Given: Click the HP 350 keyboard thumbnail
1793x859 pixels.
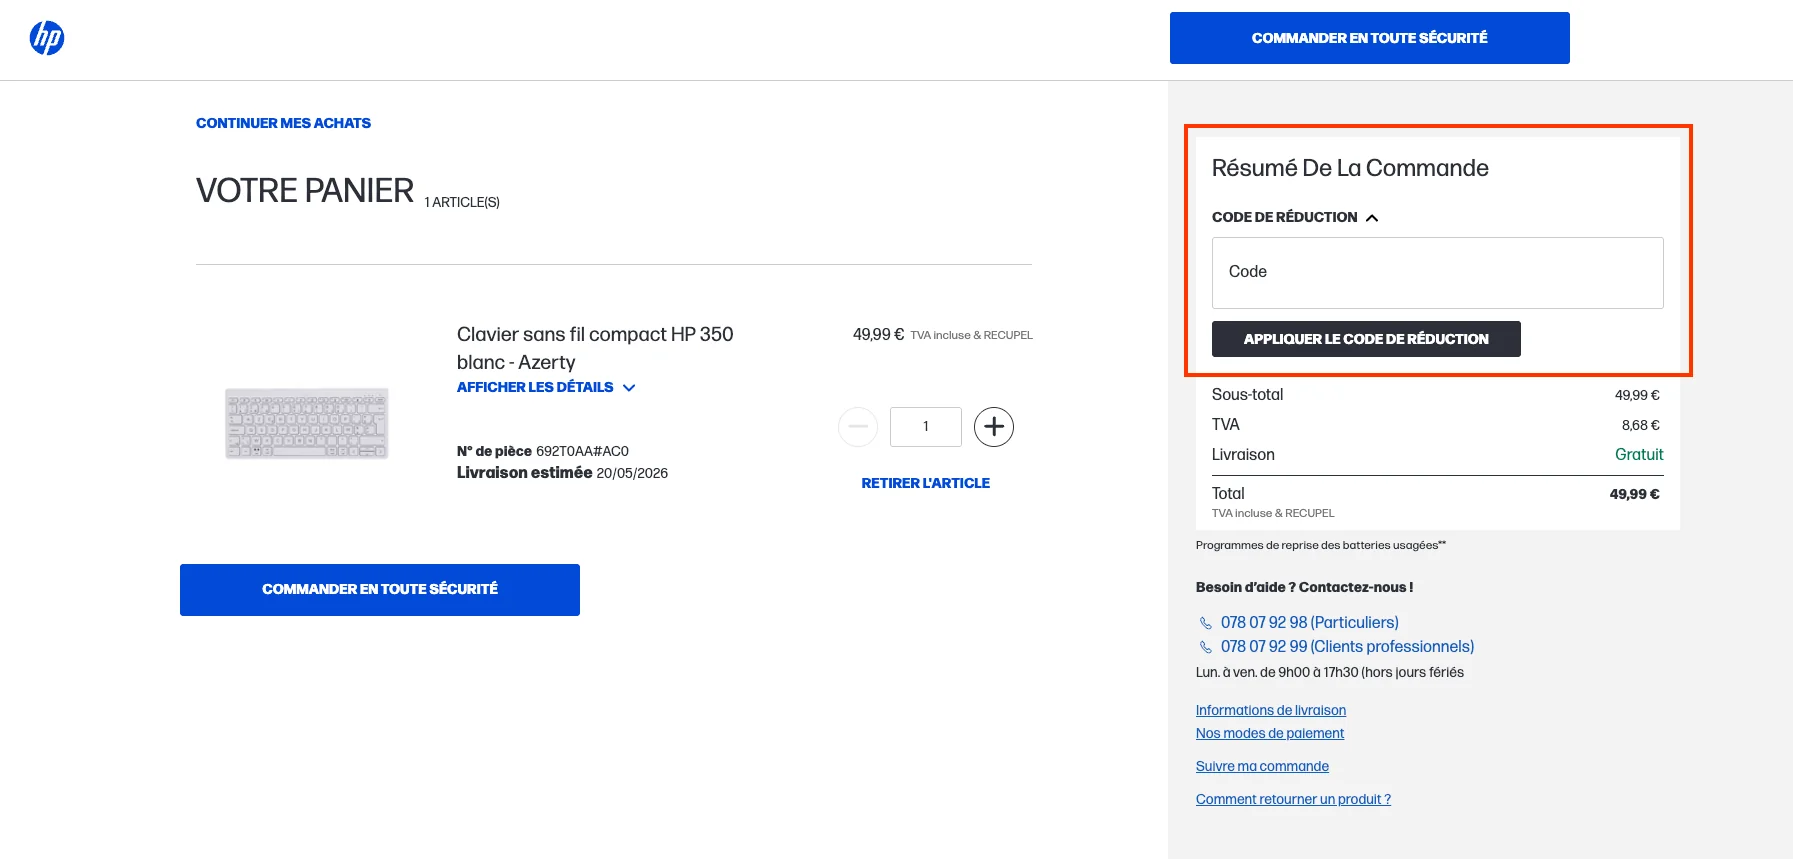Looking at the screenshot, I should [x=307, y=423].
